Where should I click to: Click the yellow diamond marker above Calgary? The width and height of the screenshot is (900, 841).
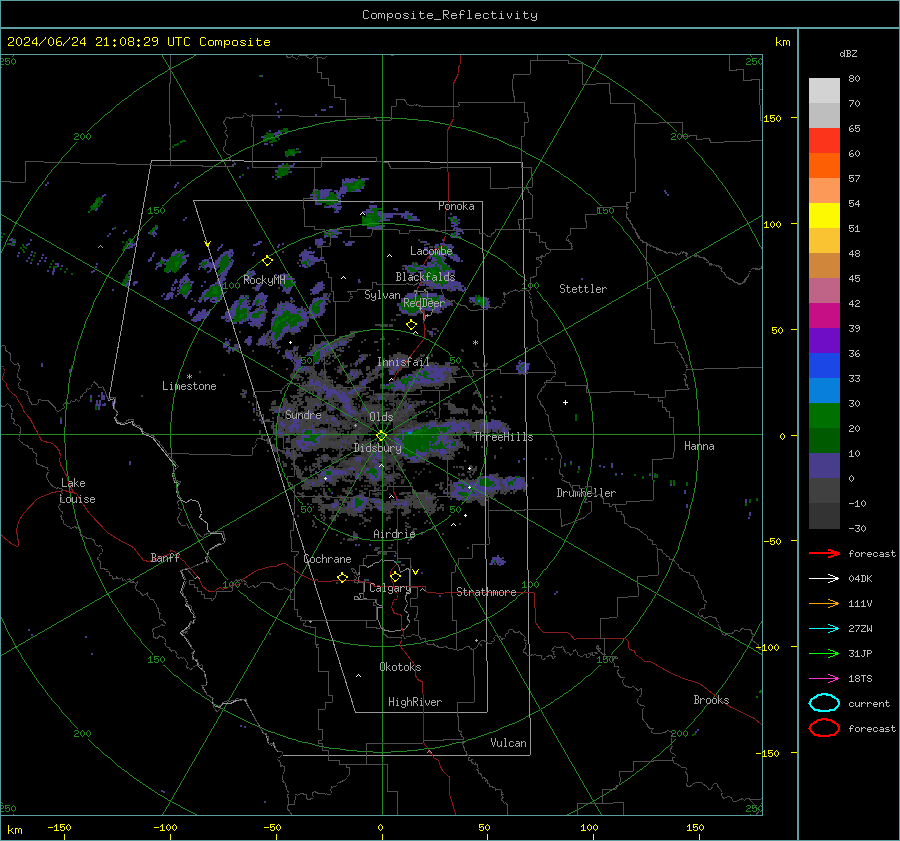tap(395, 576)
